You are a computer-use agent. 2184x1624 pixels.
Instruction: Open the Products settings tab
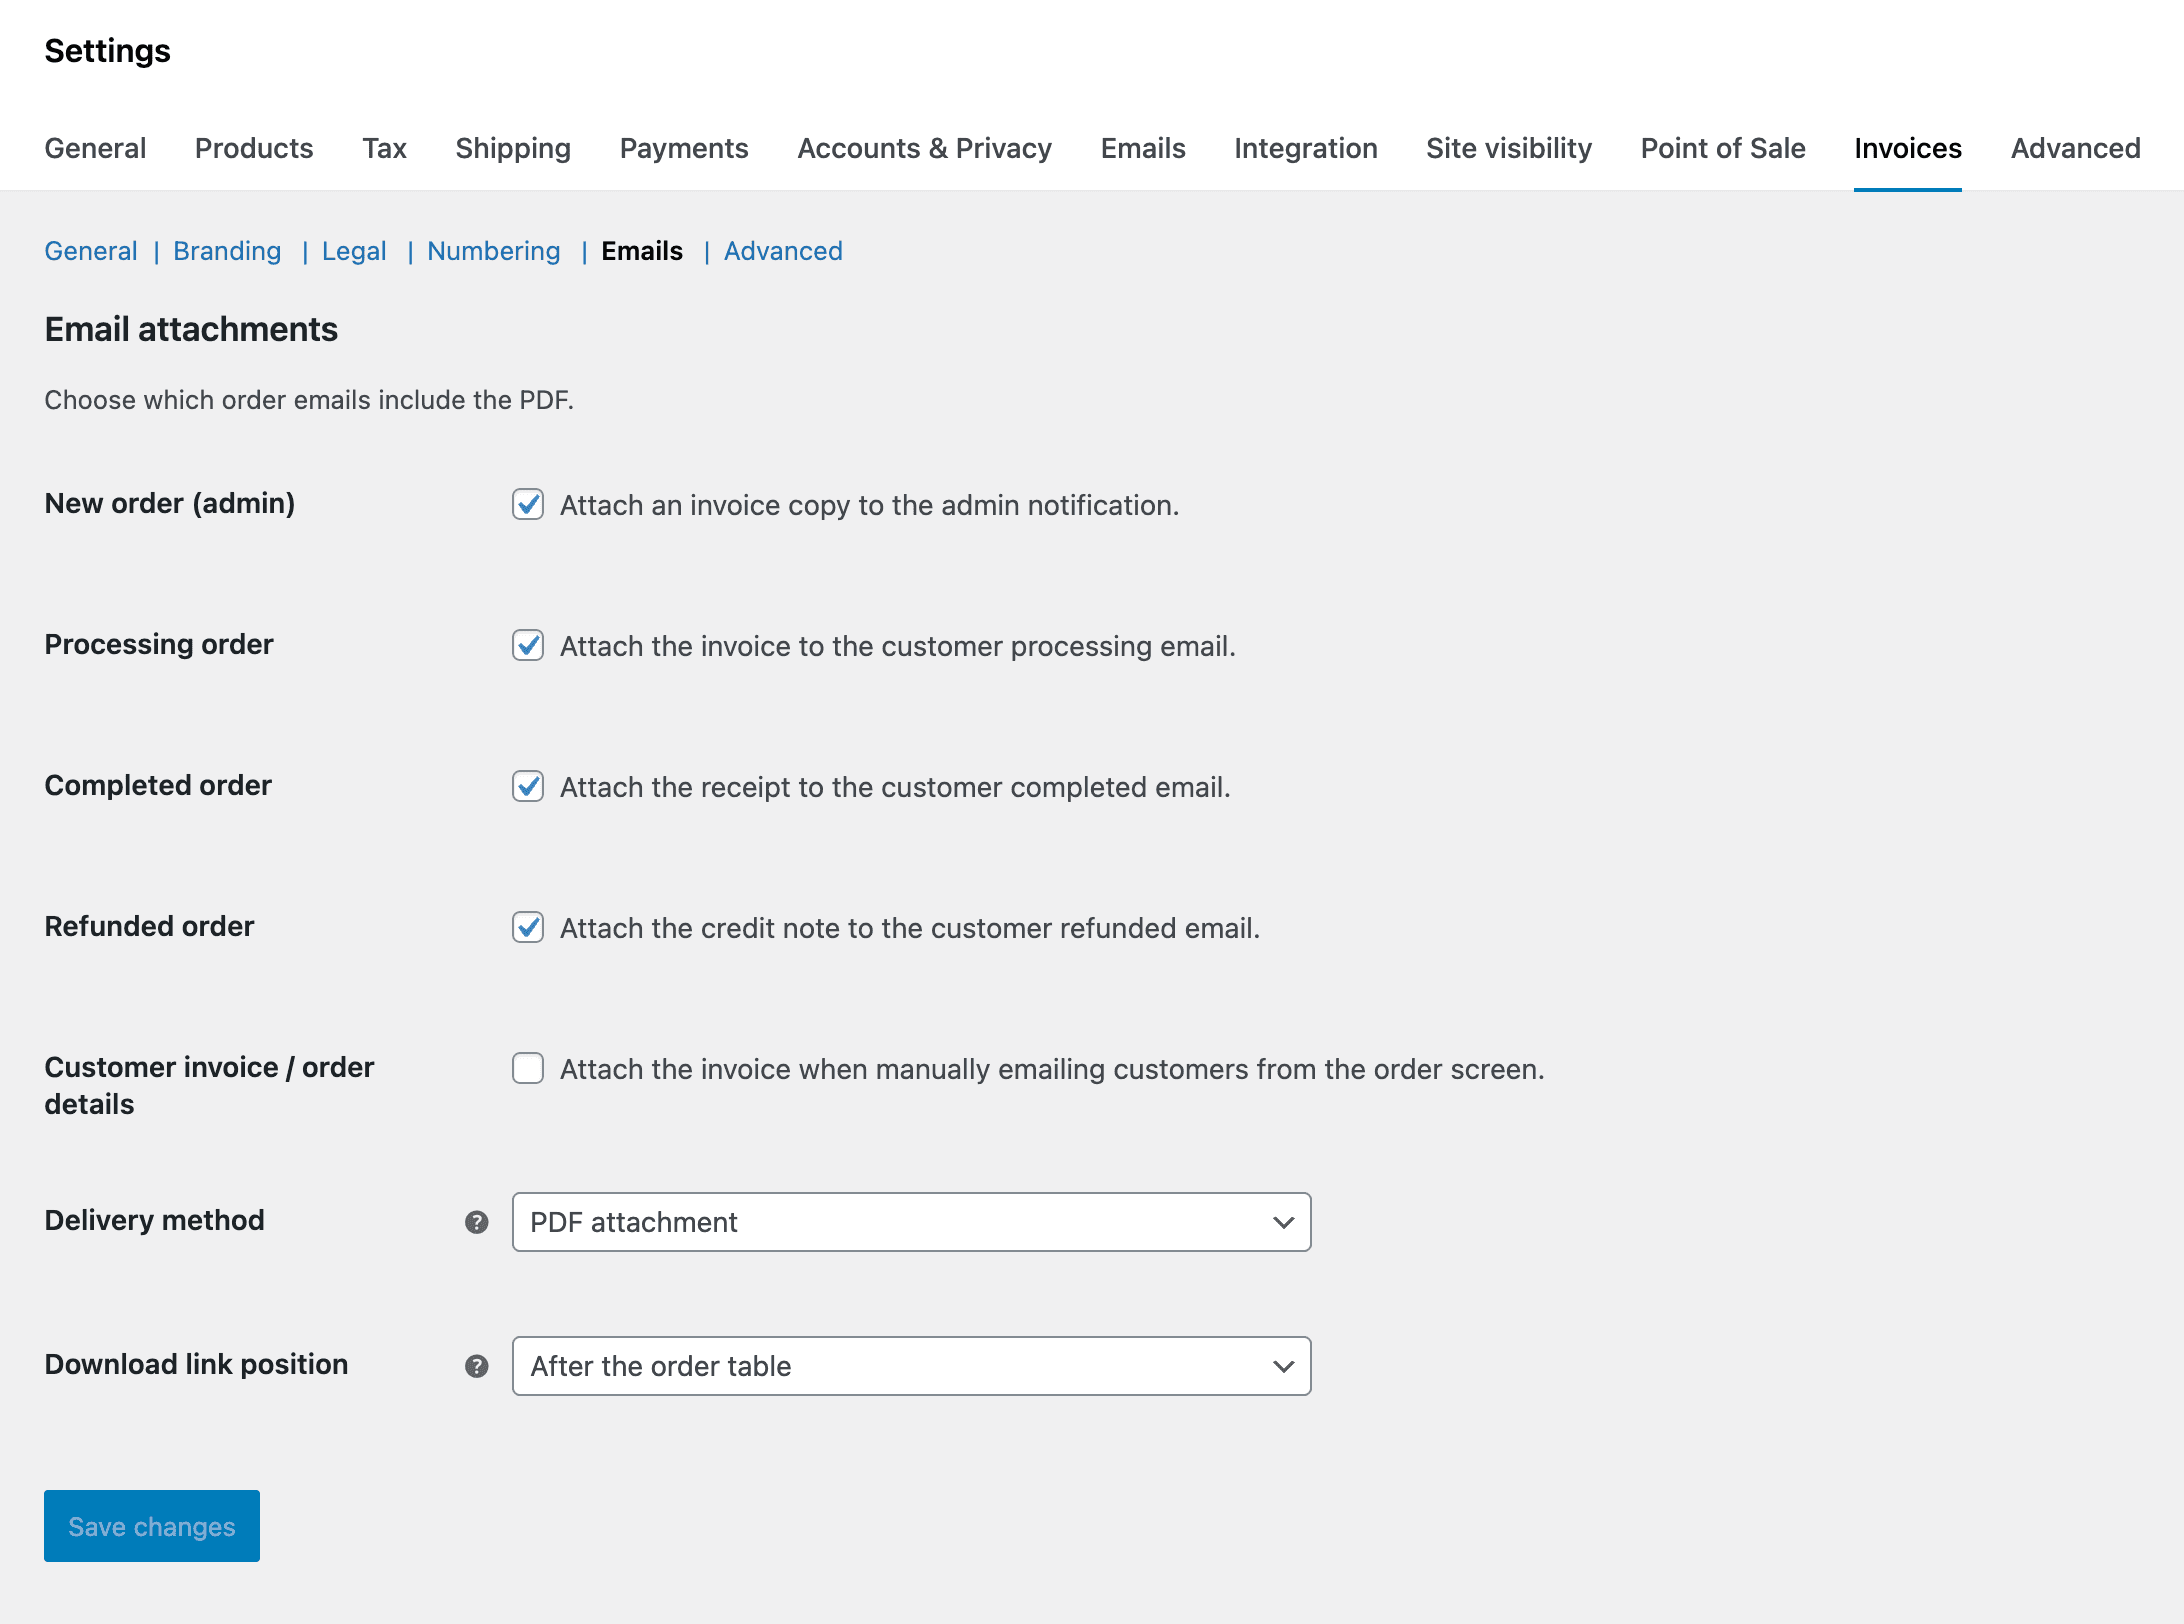[x=254, y=148]
